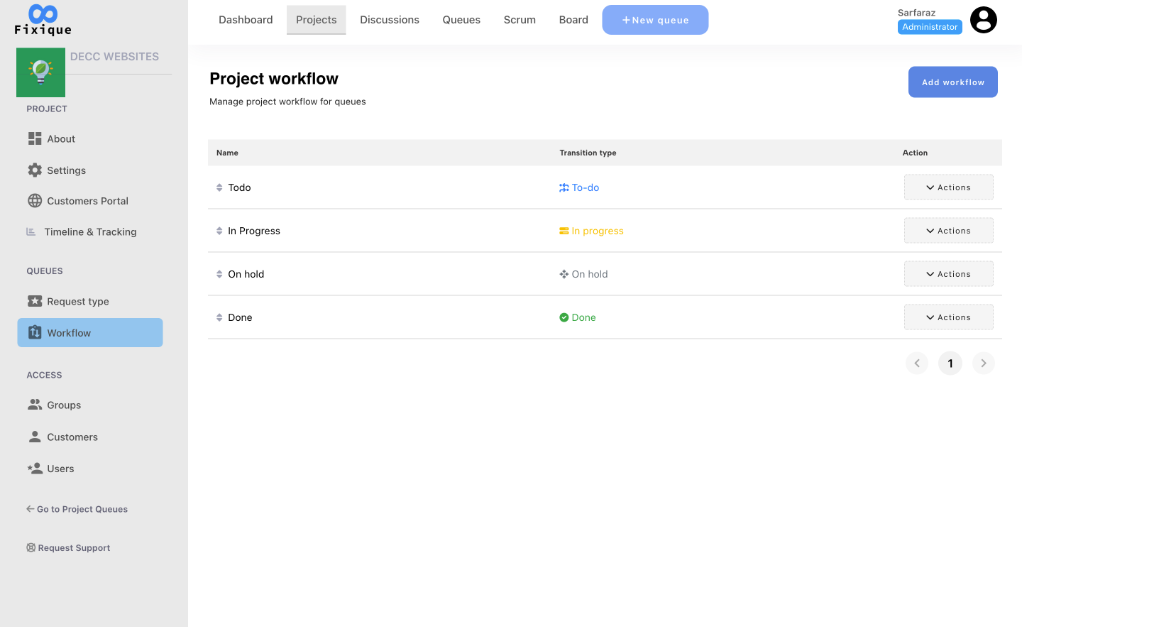Click the Add workflow button
This screenshot has width=1153, height=627.
[x=952, y=82]
